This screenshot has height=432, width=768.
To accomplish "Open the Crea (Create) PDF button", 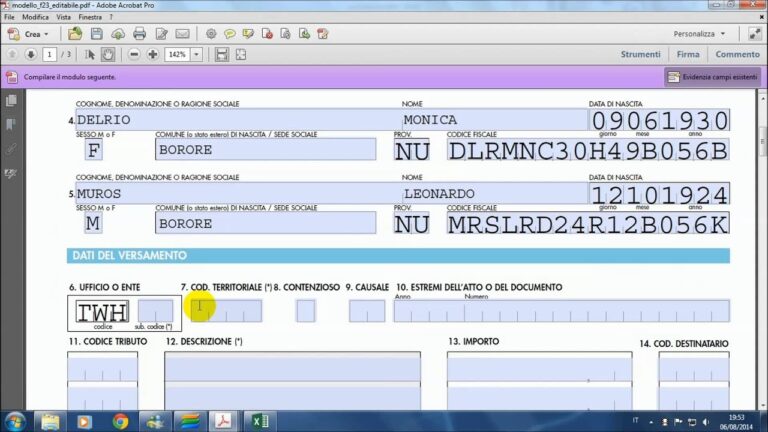I will click(x=28, y=34).
